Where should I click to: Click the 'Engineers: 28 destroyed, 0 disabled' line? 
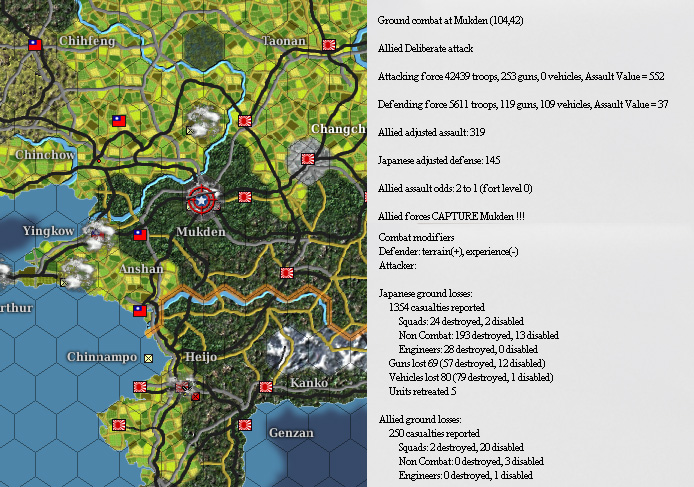468,349
